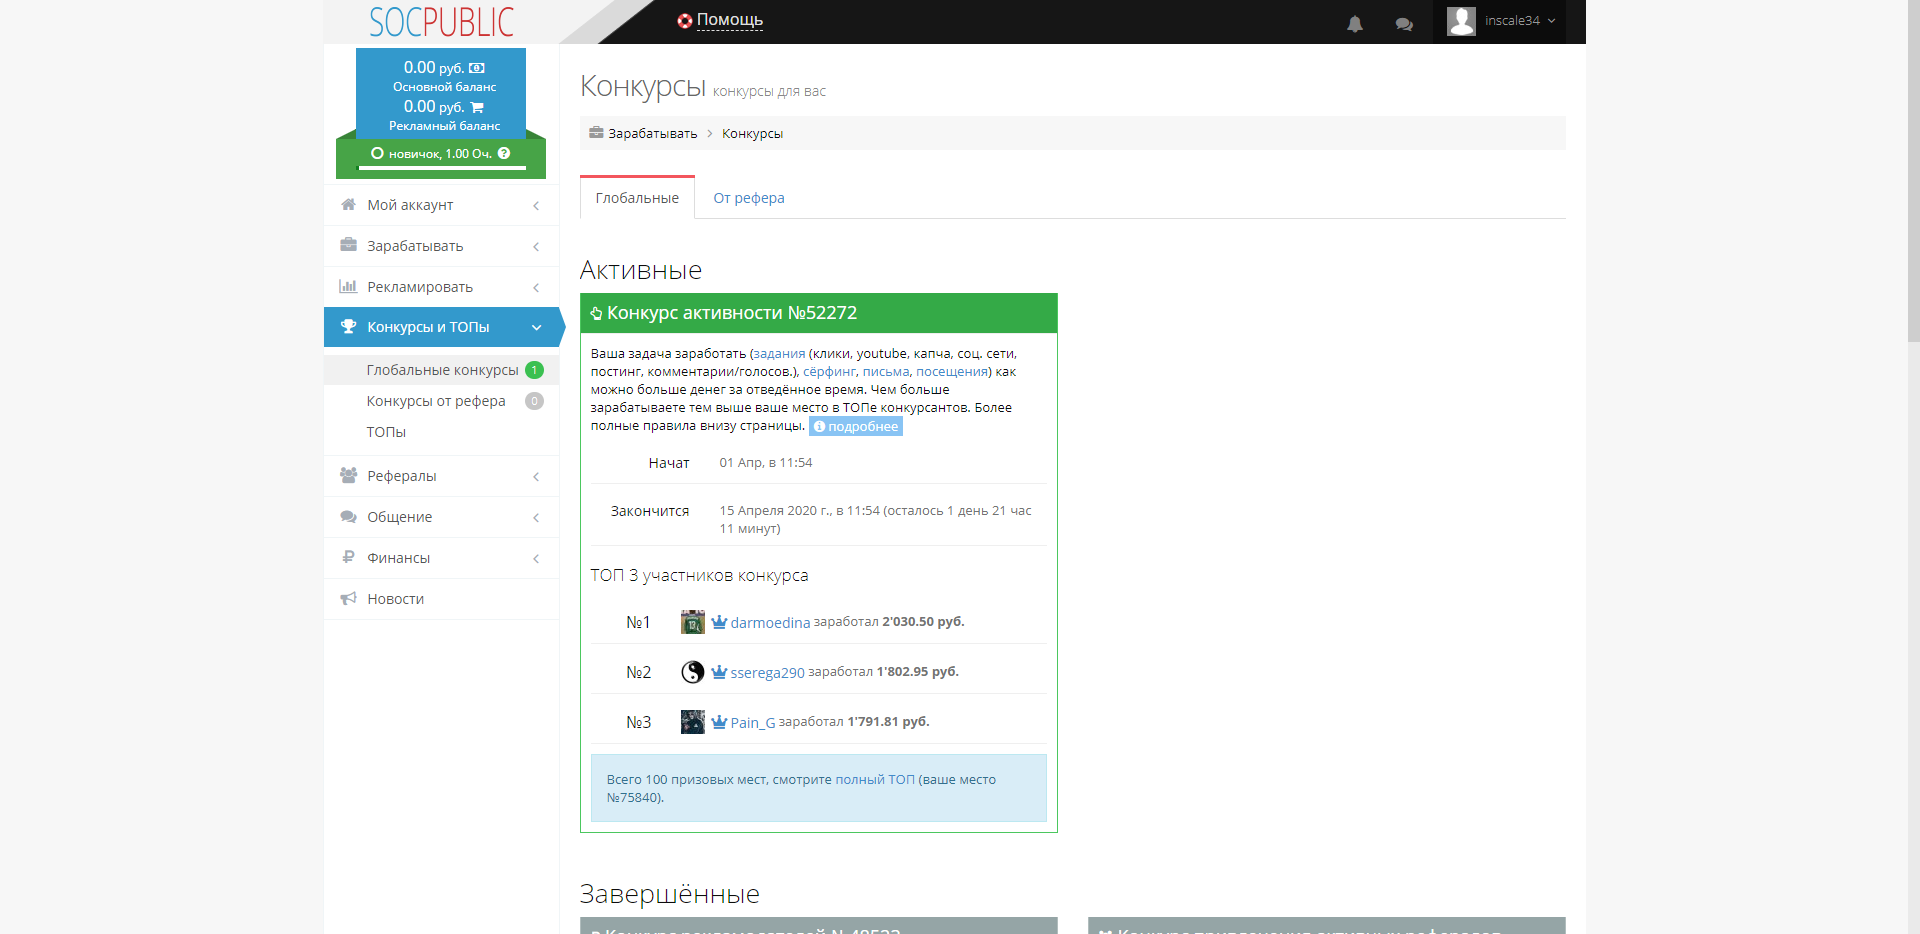Switch to the Глобальные tab
The image size is (1920, 934).
pyautogui.click(x=637, y=198)
